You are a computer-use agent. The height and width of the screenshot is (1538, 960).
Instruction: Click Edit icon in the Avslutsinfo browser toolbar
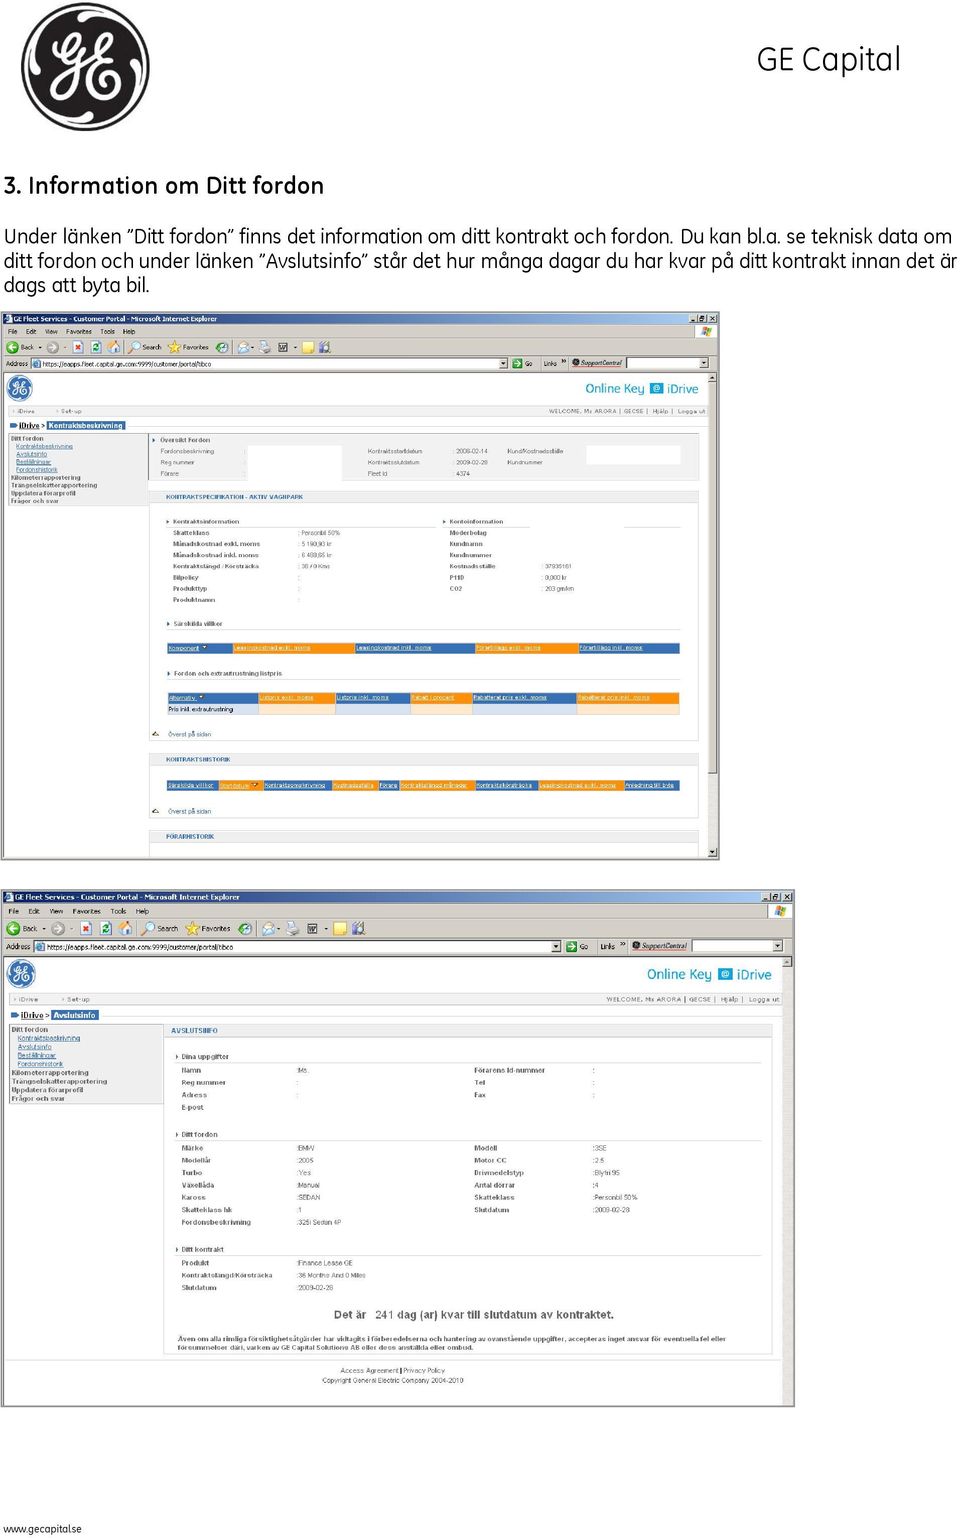(x=312, y=928)
